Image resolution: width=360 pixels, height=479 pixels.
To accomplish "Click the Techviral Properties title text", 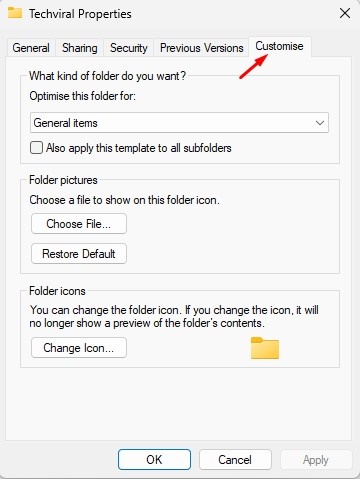I will click(80, 14).
